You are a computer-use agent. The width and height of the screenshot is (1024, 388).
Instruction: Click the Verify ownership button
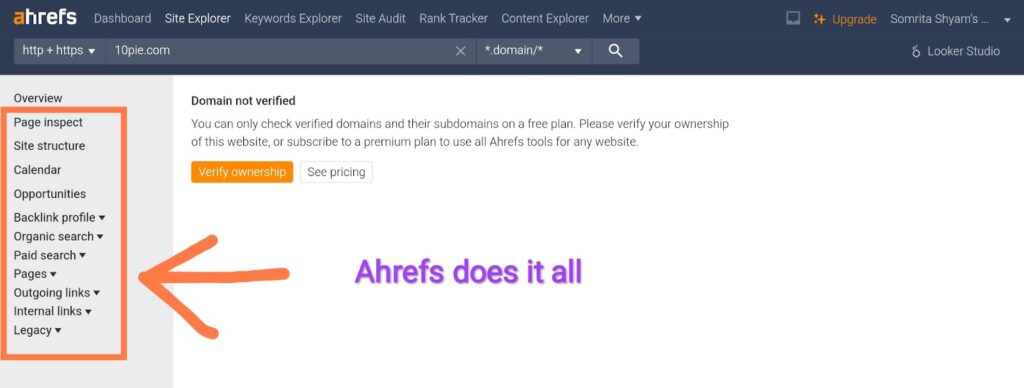tap(242, 172)
